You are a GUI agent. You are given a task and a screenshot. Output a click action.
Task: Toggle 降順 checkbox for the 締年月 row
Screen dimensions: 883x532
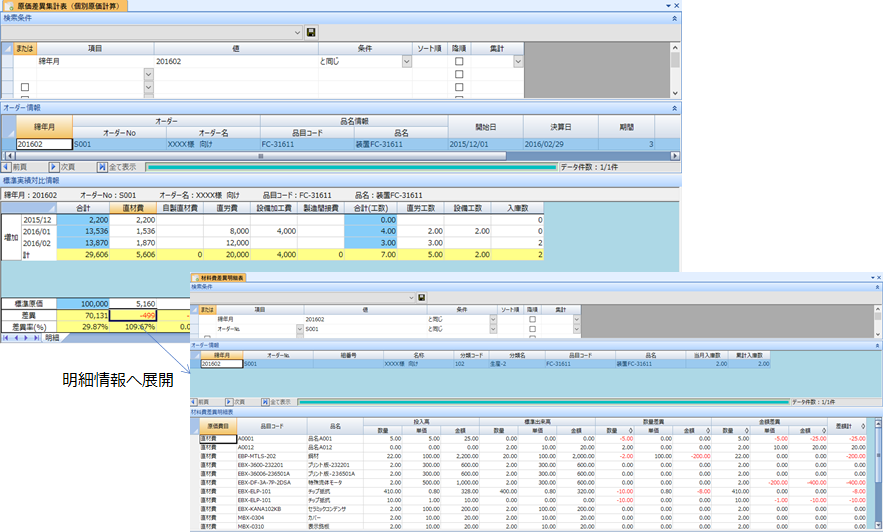pyautogui.click(x=459, y=61)
